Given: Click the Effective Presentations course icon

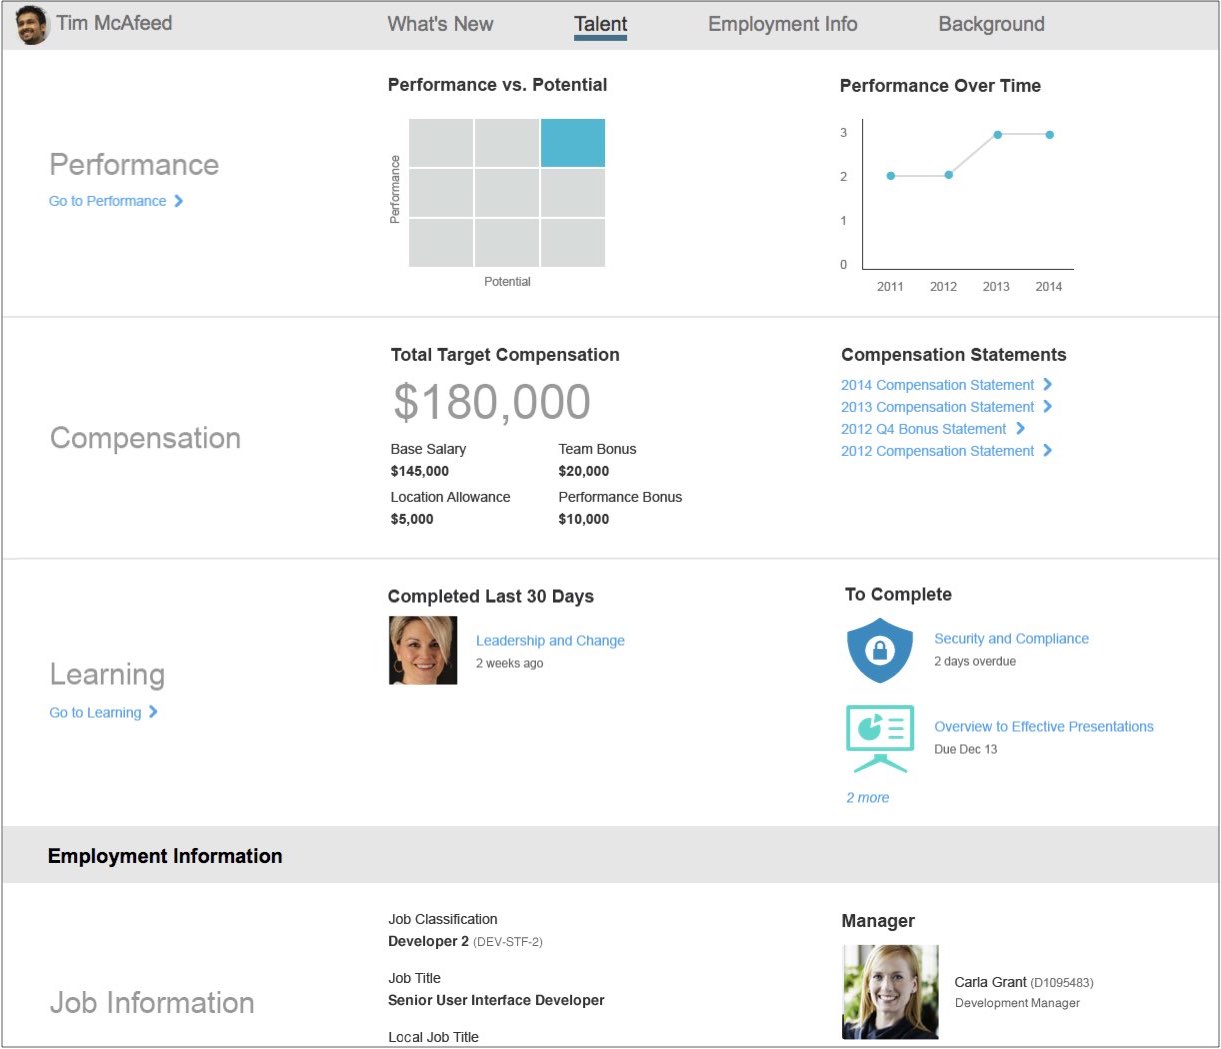Looking at the screenshot, I should click(x=879, y=738).
